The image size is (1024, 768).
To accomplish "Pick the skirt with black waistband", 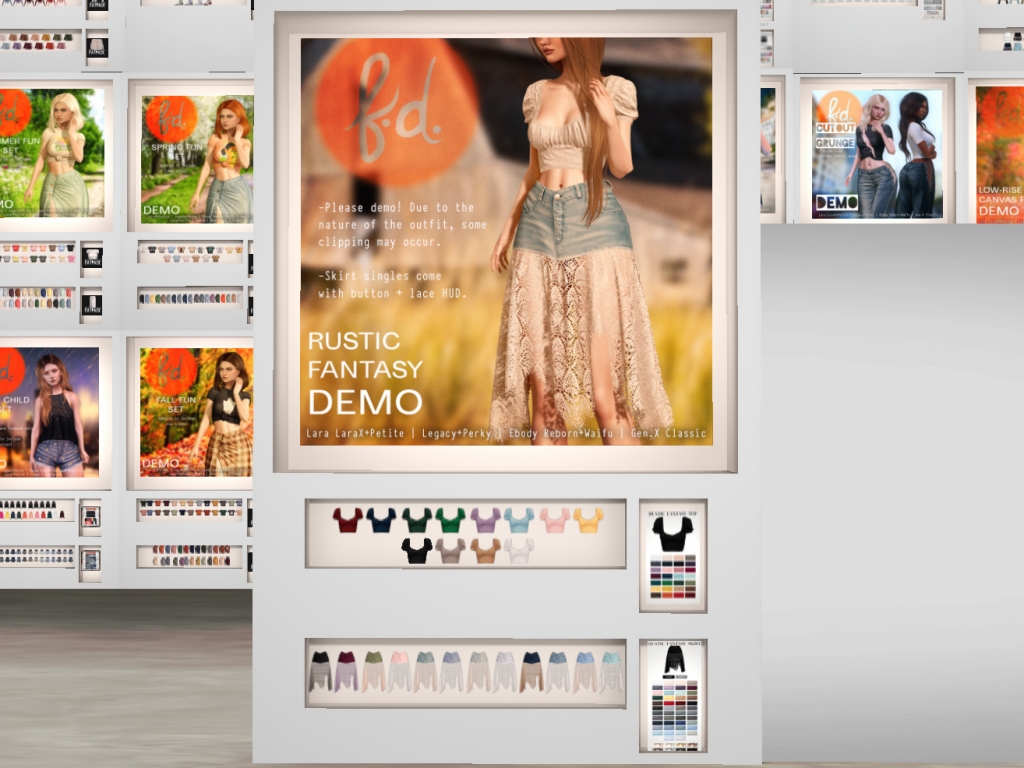I will point(320,671).
